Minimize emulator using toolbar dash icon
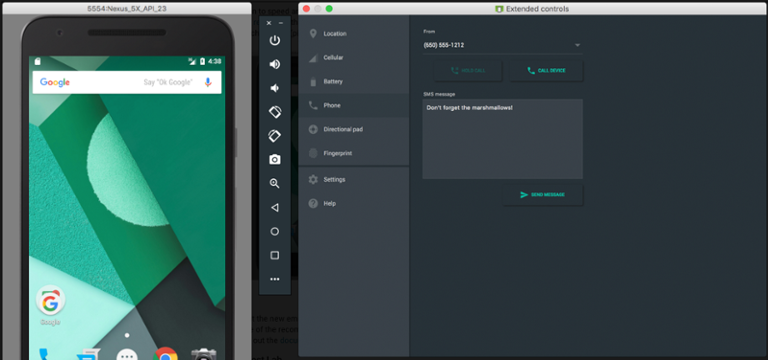Viewport: 768px width, 360px height. [281, 23]
